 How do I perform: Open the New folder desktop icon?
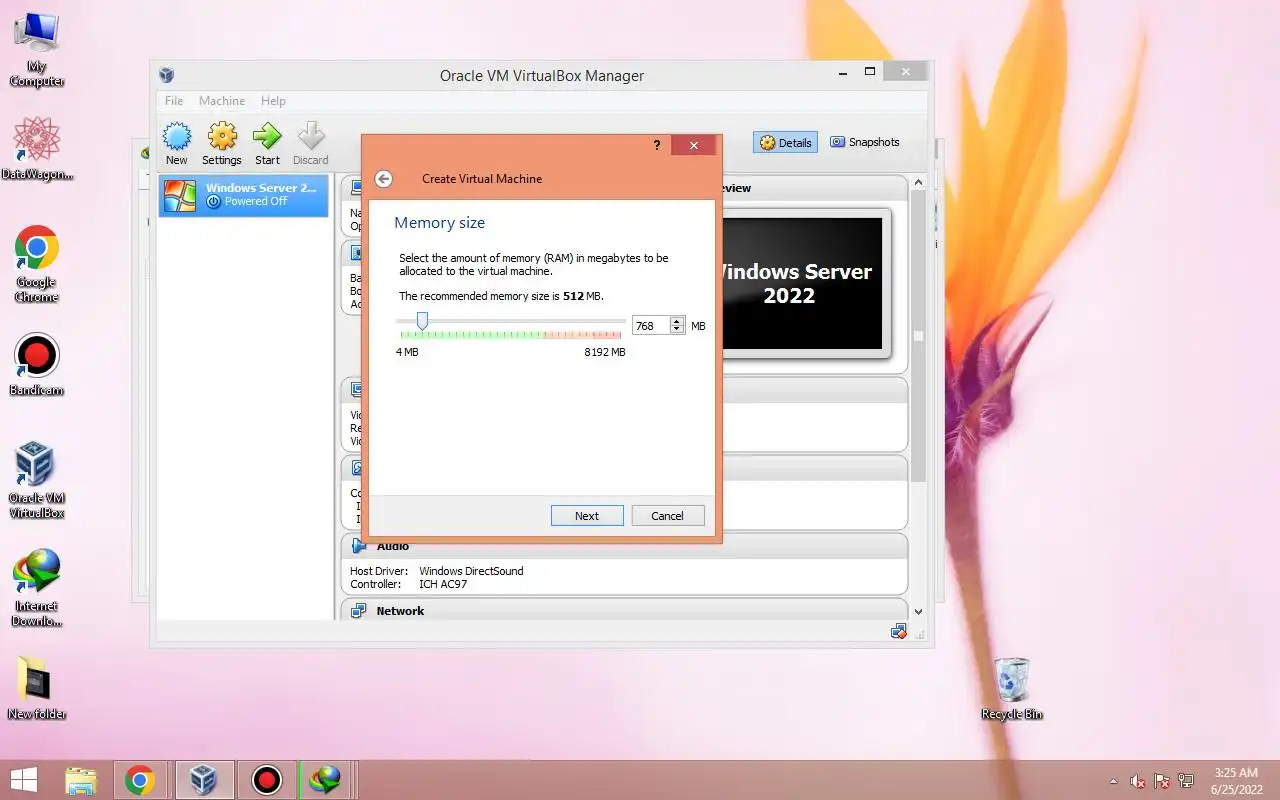click(37, 688)
